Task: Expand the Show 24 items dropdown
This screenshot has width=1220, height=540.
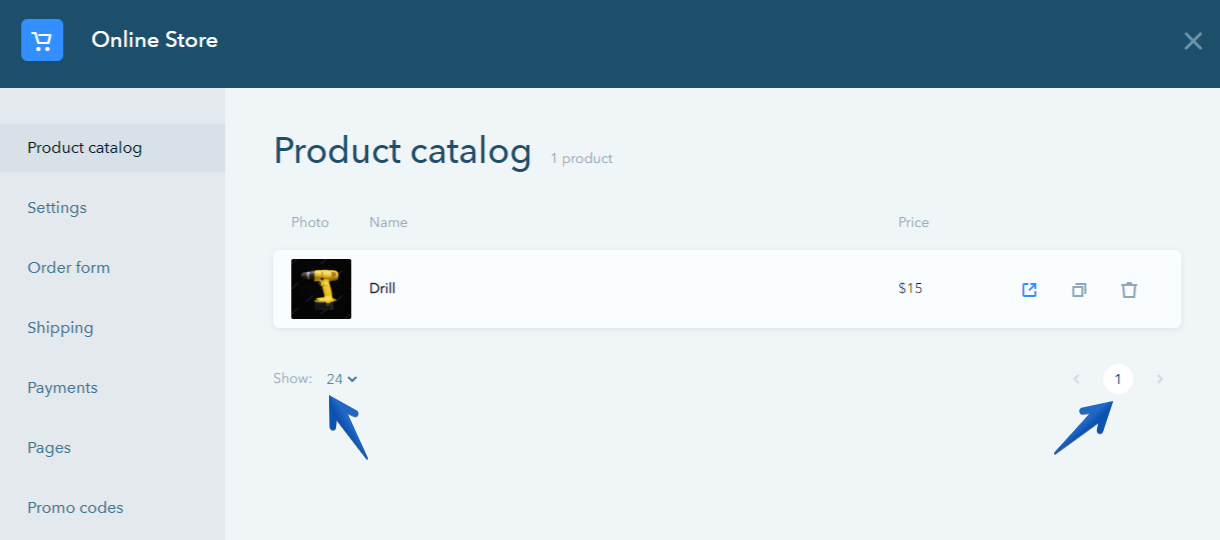Action: pyautogui.click(x=342, y=379)
